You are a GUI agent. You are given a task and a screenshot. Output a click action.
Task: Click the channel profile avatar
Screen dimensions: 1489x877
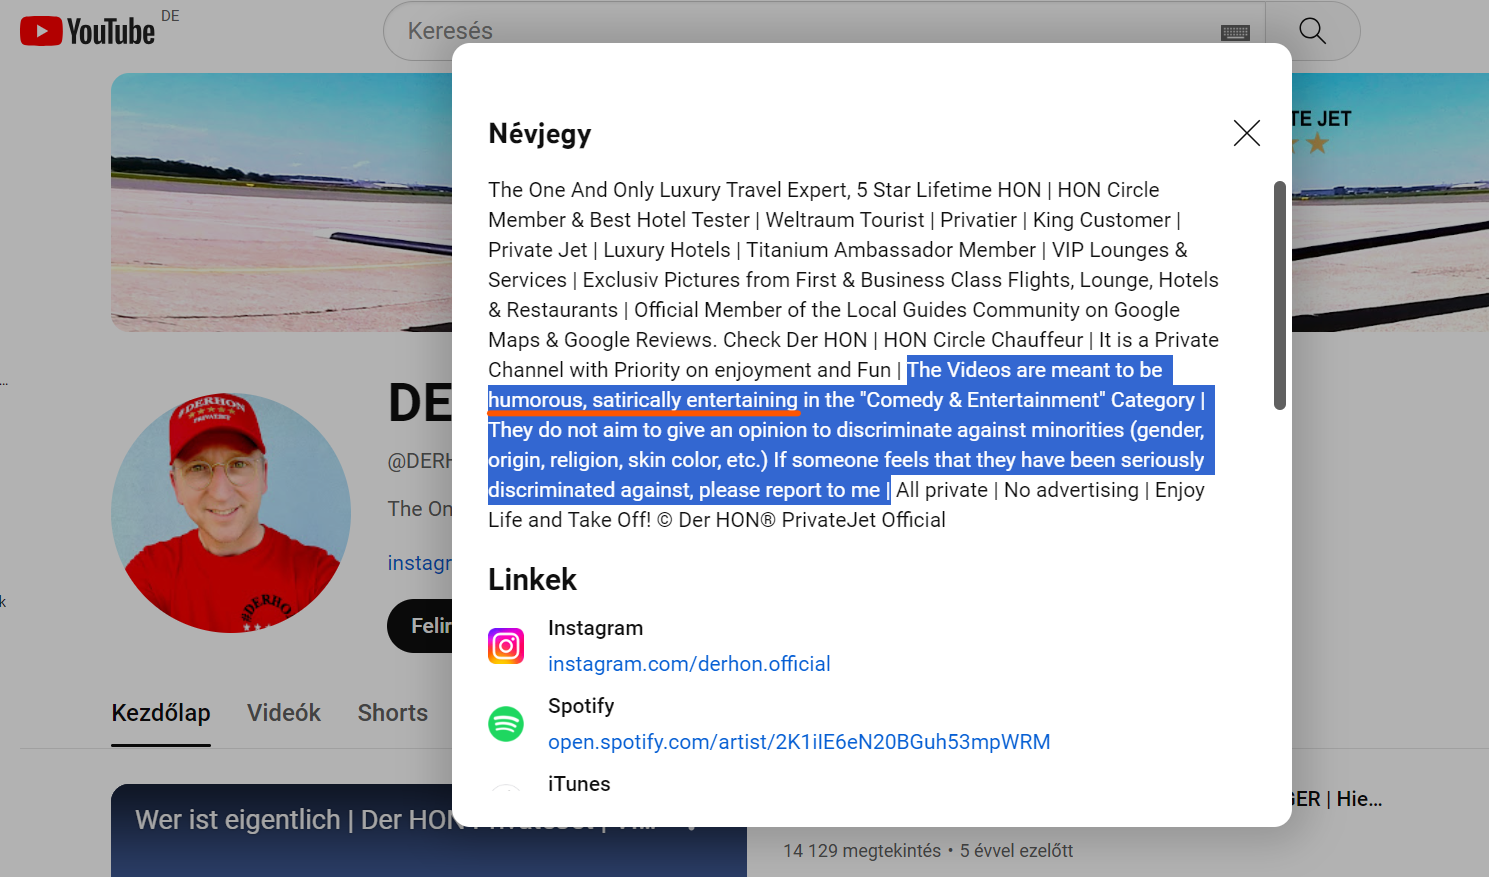[x=231, y=513]
